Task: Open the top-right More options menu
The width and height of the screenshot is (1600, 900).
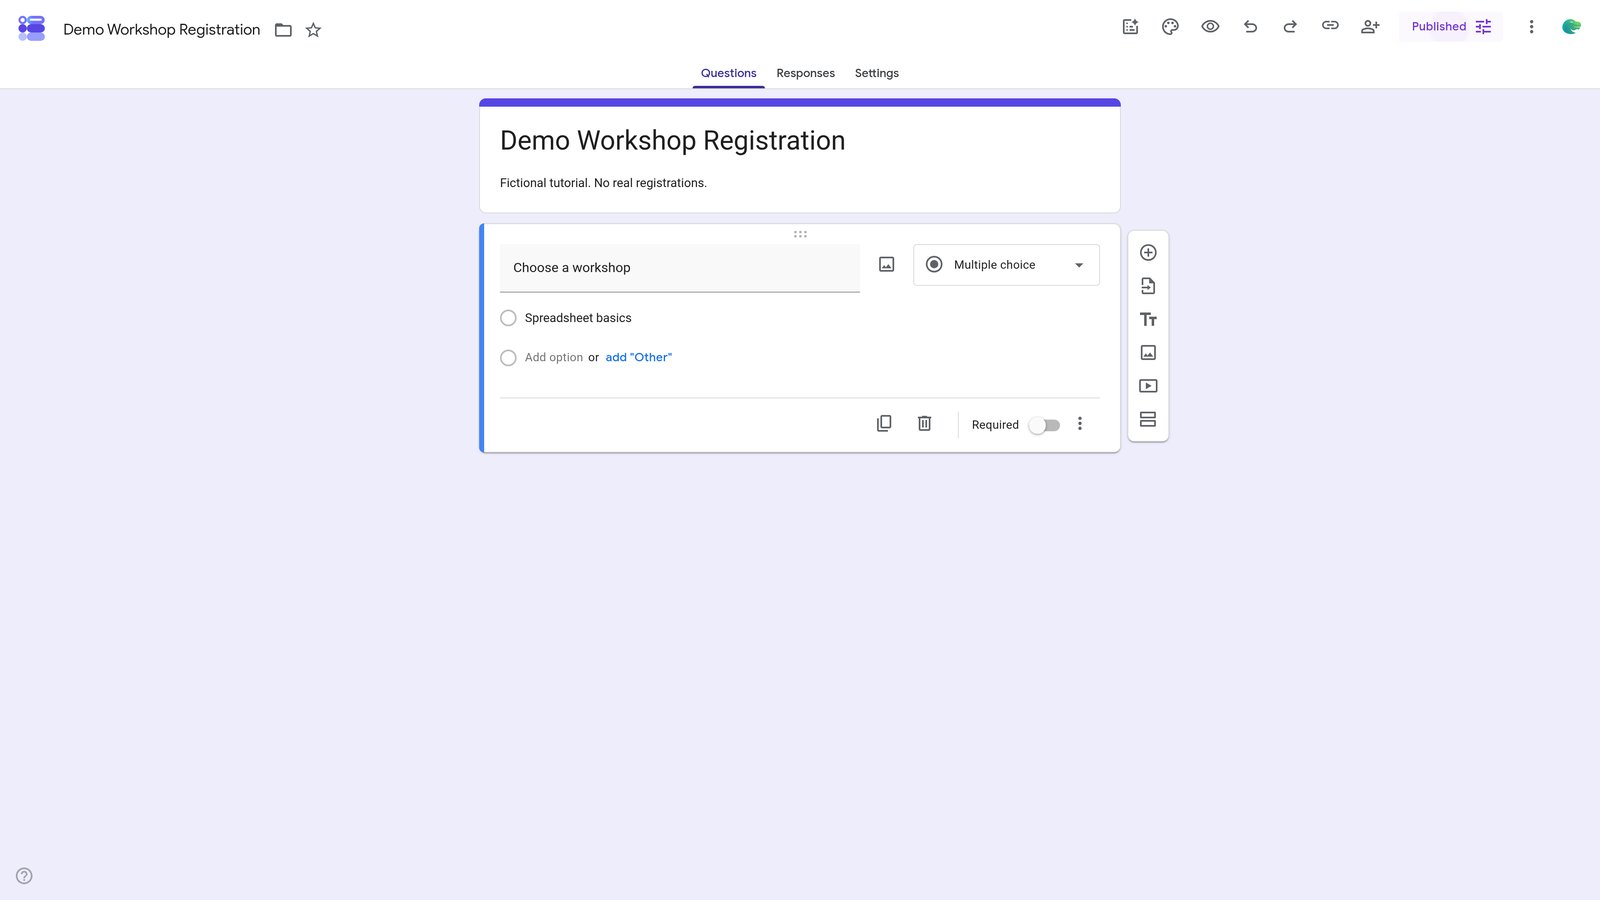Action: (x=1531, y=27)
